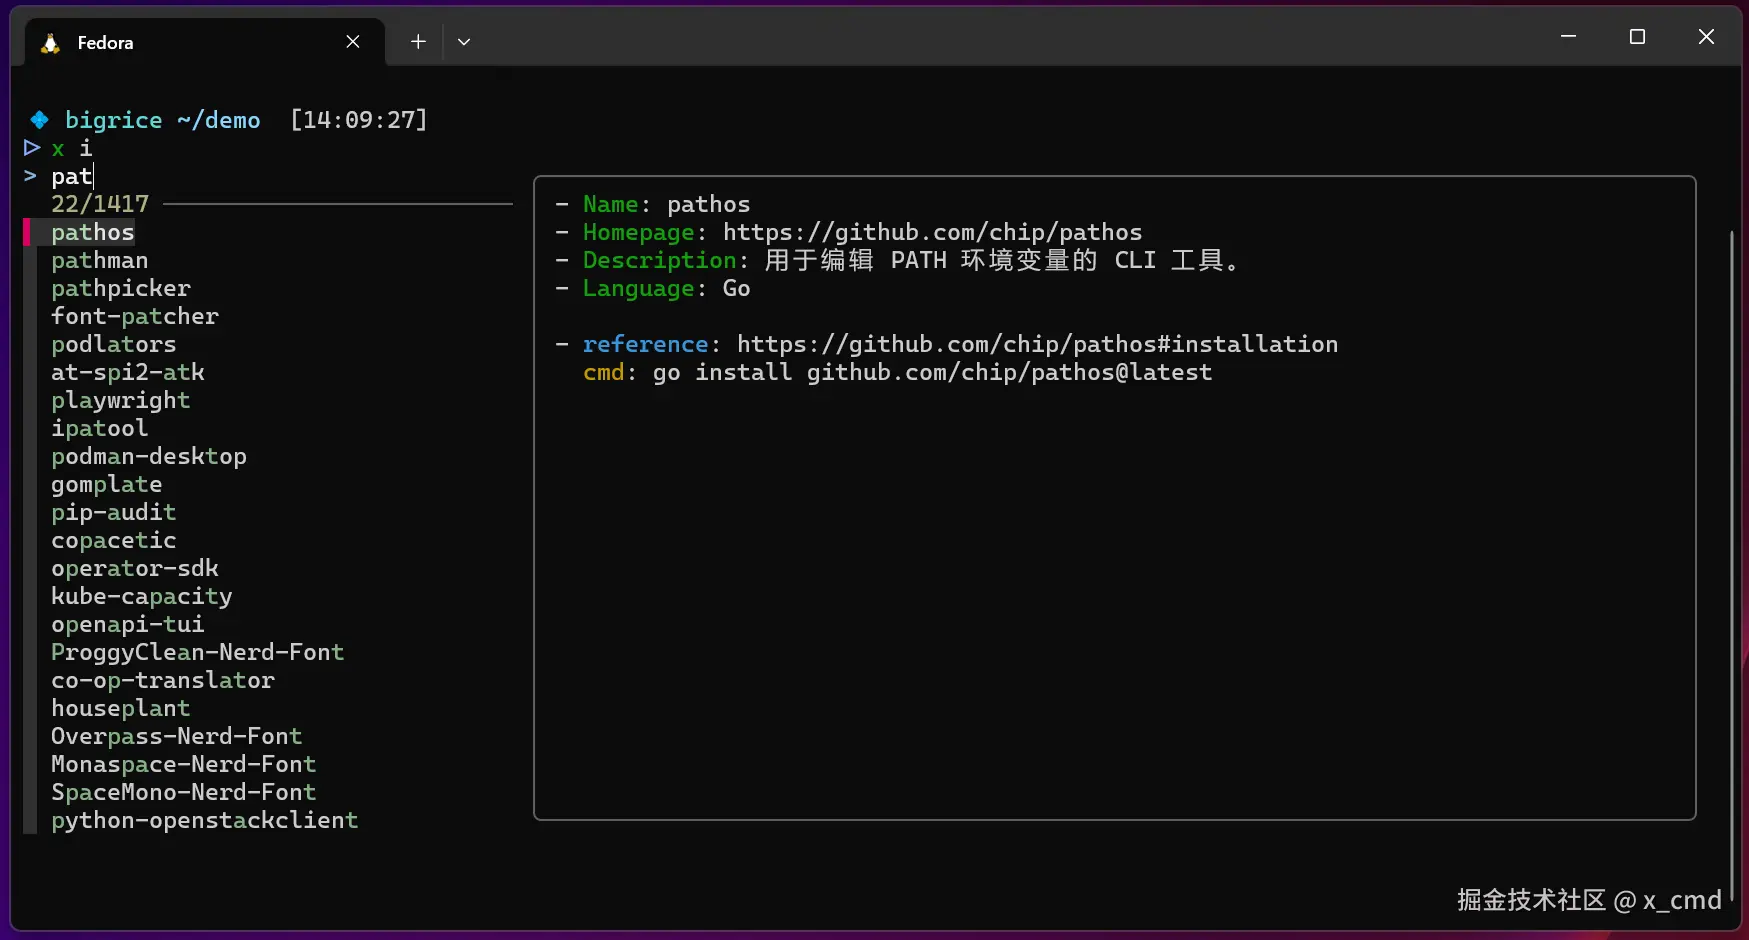Choose python-openstackclient at list bottom
This screenshot has height=940, width=1749.
tap(205, 820)
